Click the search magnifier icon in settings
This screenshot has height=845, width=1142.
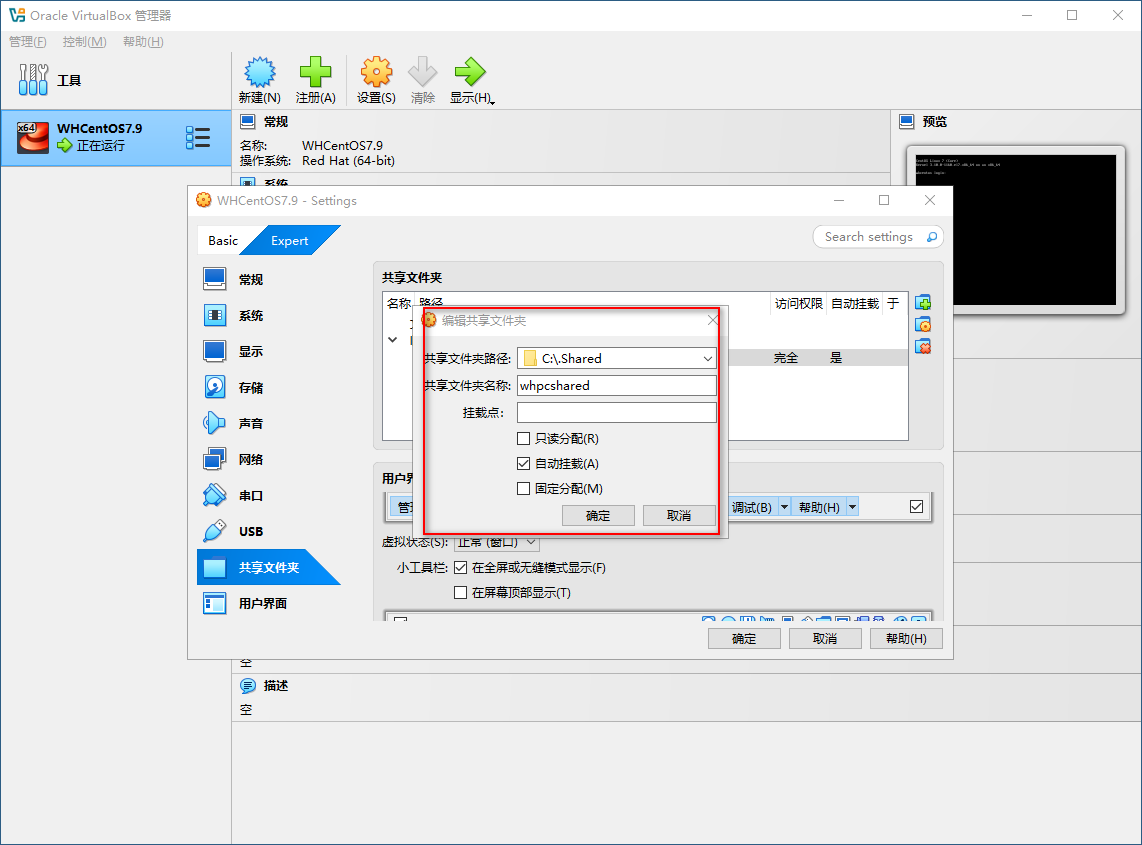pyautogui.click(x=932, y=237)
